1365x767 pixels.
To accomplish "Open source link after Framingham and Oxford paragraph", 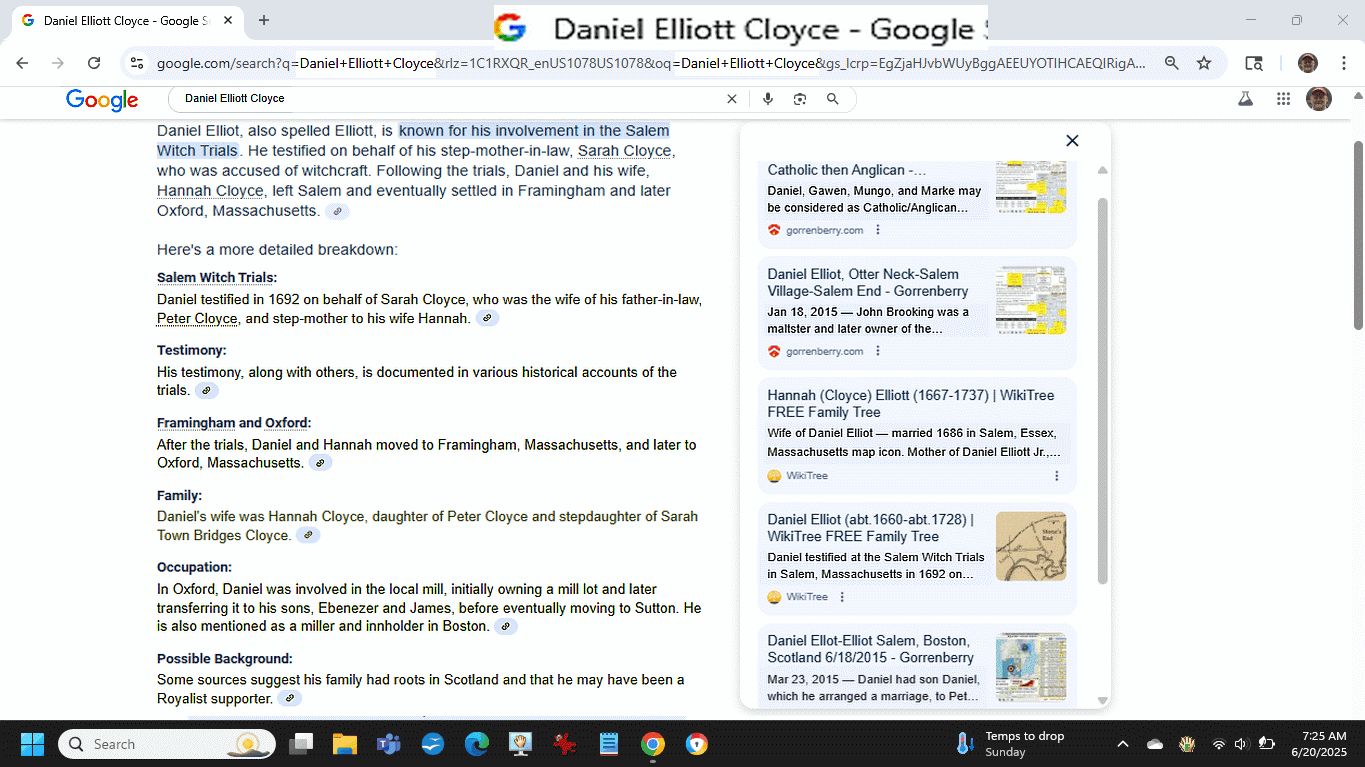I will [320, 463].
